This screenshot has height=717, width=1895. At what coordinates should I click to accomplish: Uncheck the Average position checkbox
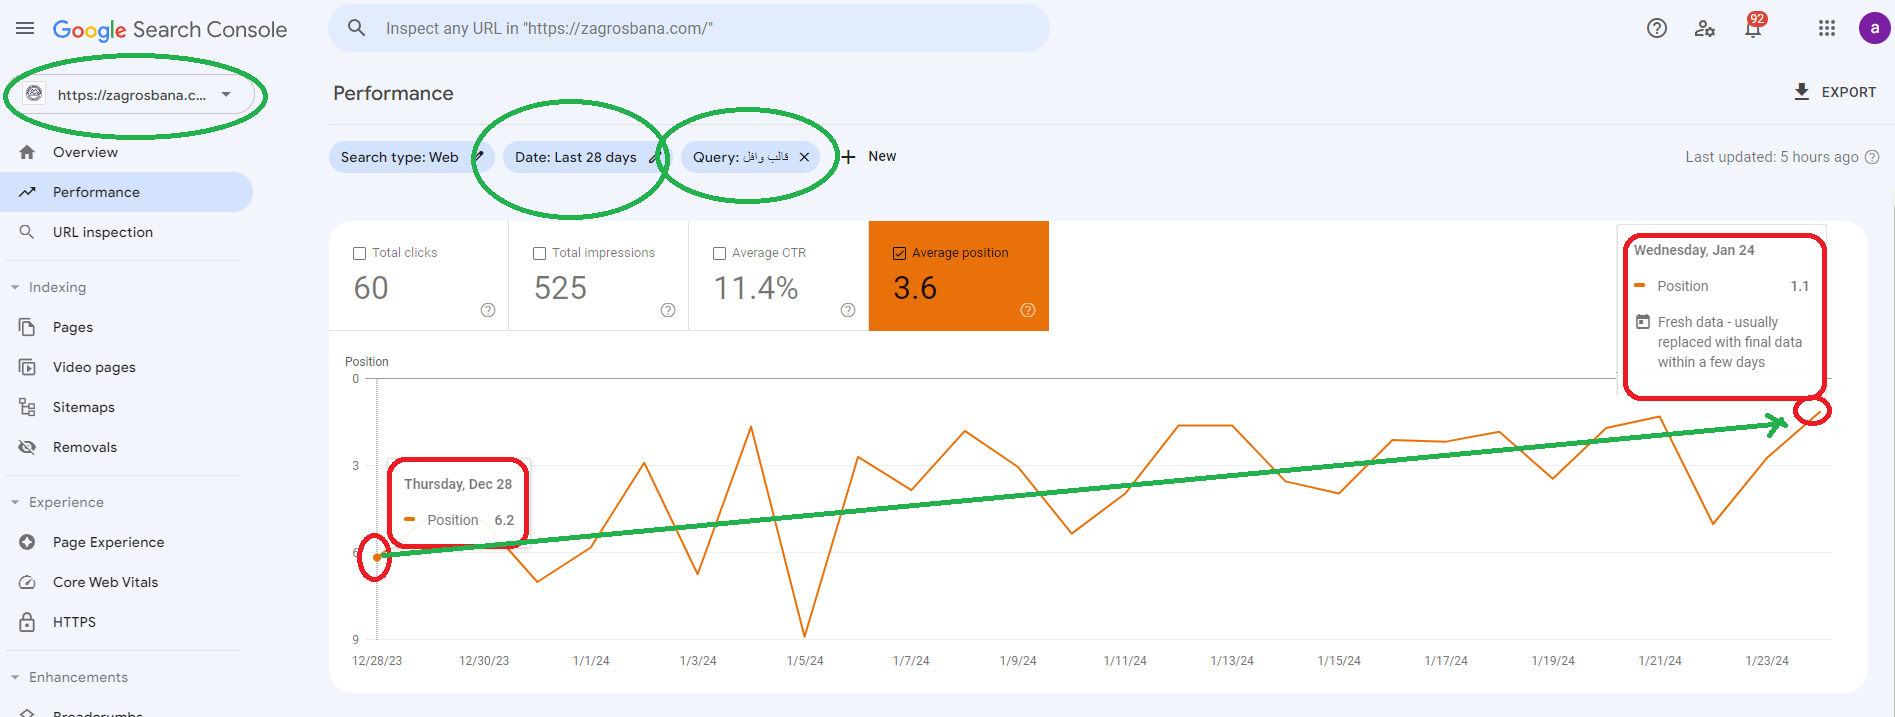899,254
